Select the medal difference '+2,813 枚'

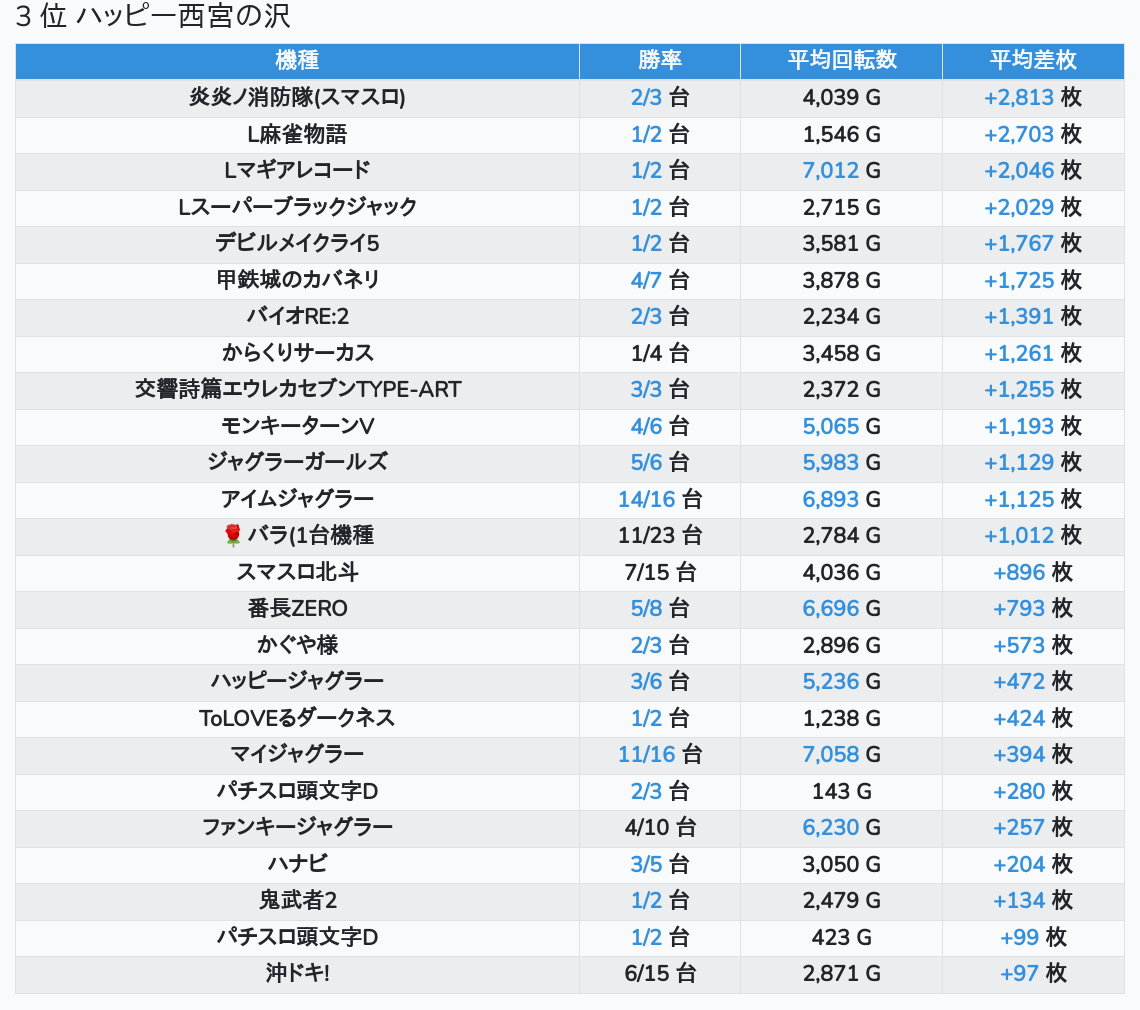1033,97
